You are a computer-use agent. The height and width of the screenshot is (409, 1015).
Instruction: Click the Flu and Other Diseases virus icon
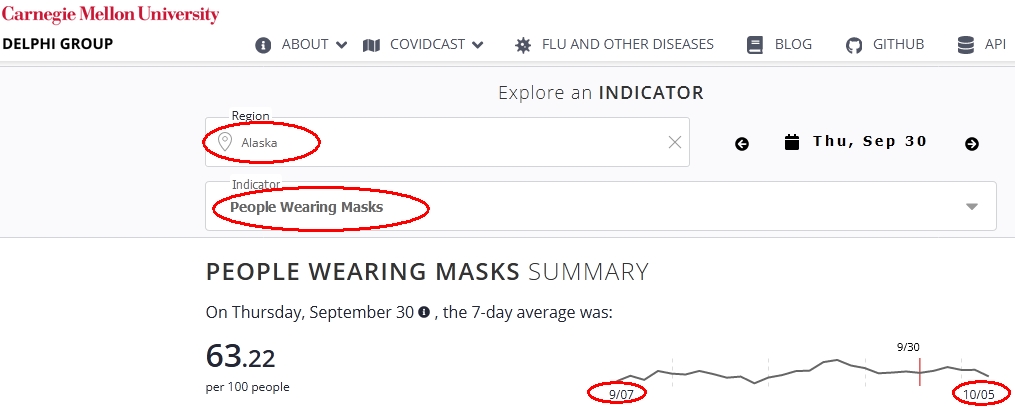pos(523,45)
